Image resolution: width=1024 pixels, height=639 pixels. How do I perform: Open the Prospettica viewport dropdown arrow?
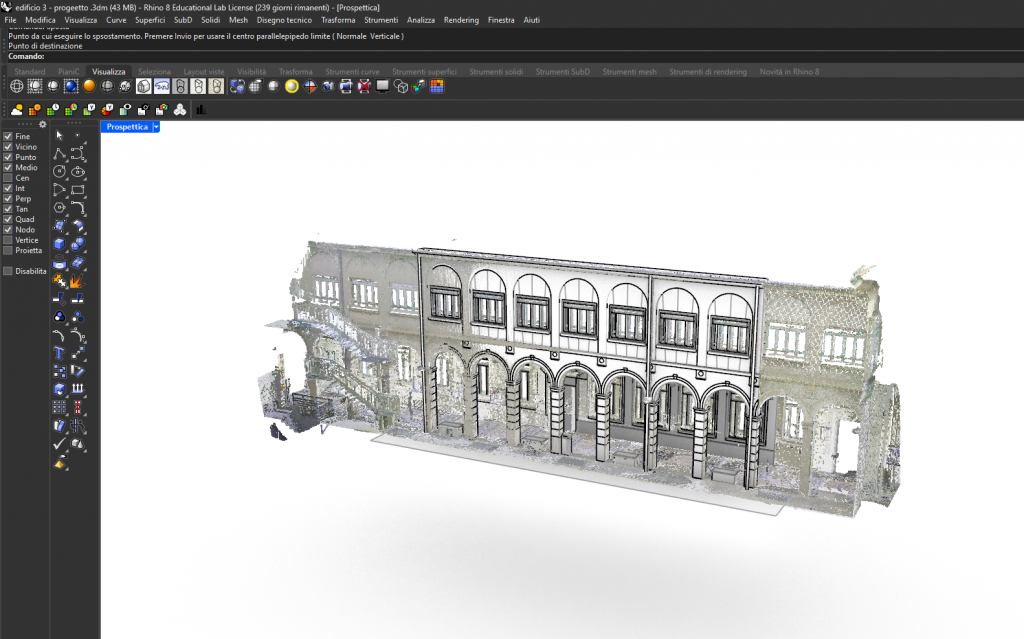coord(156,127)
